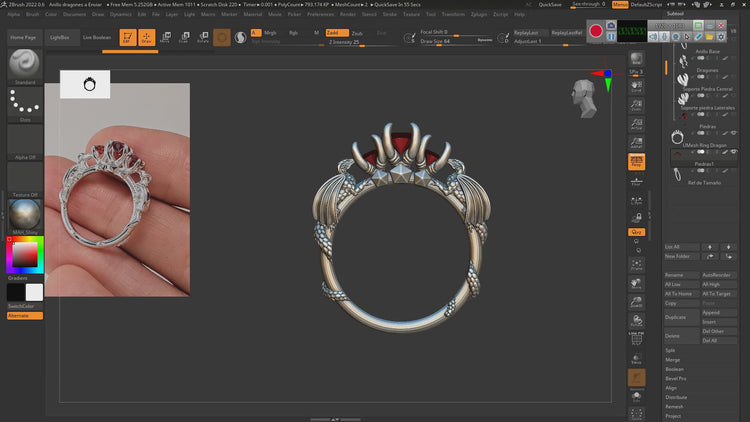Activate the Edit mode button
Viewport: 750px width, 422px height.
128,38
